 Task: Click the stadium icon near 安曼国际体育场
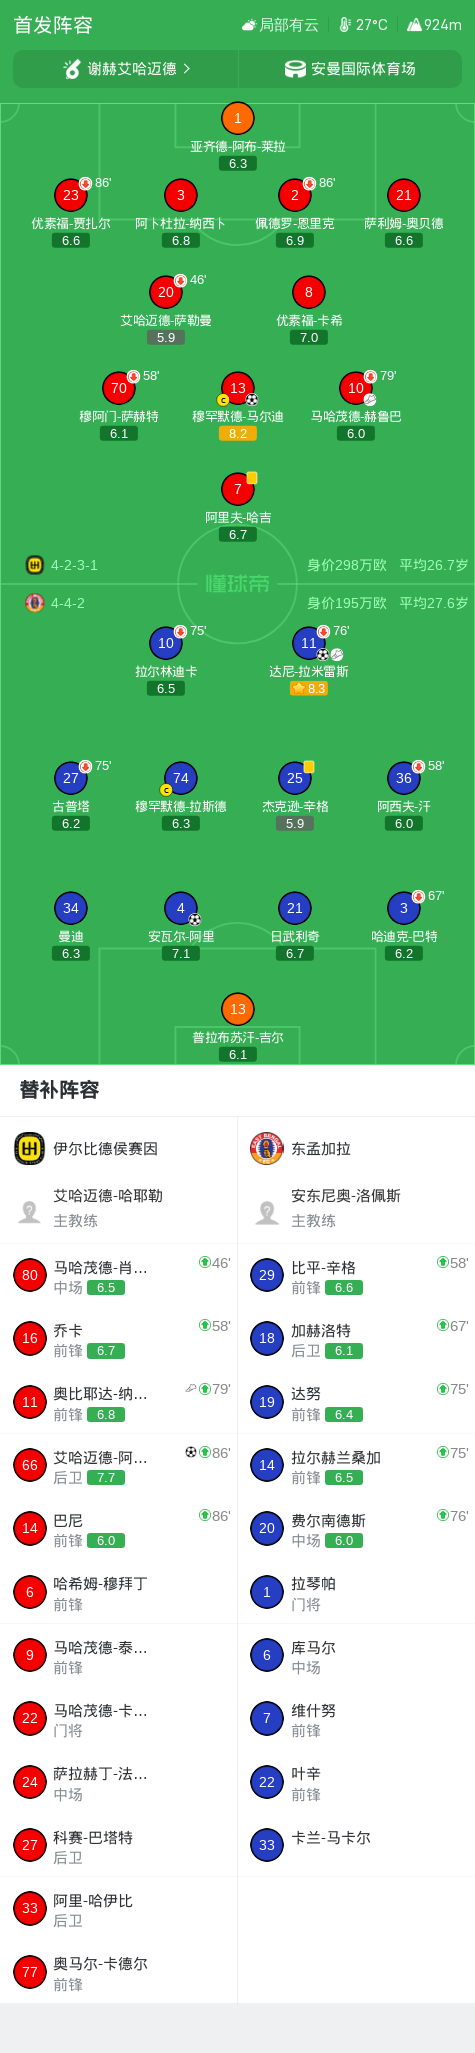point(295,69)
